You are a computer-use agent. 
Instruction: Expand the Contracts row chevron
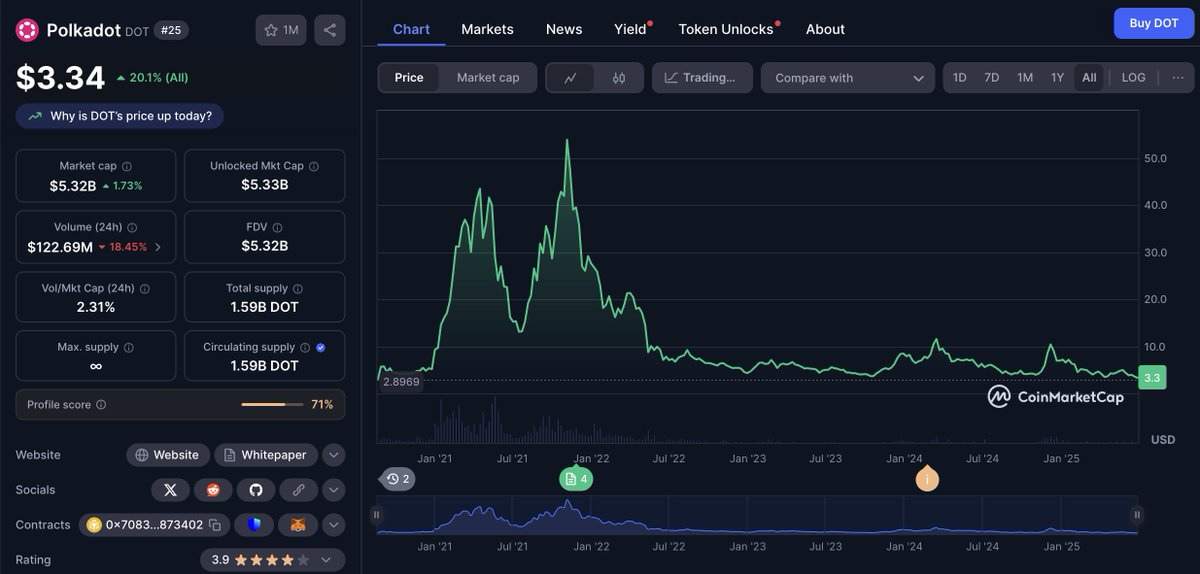(x=335, y=525)
